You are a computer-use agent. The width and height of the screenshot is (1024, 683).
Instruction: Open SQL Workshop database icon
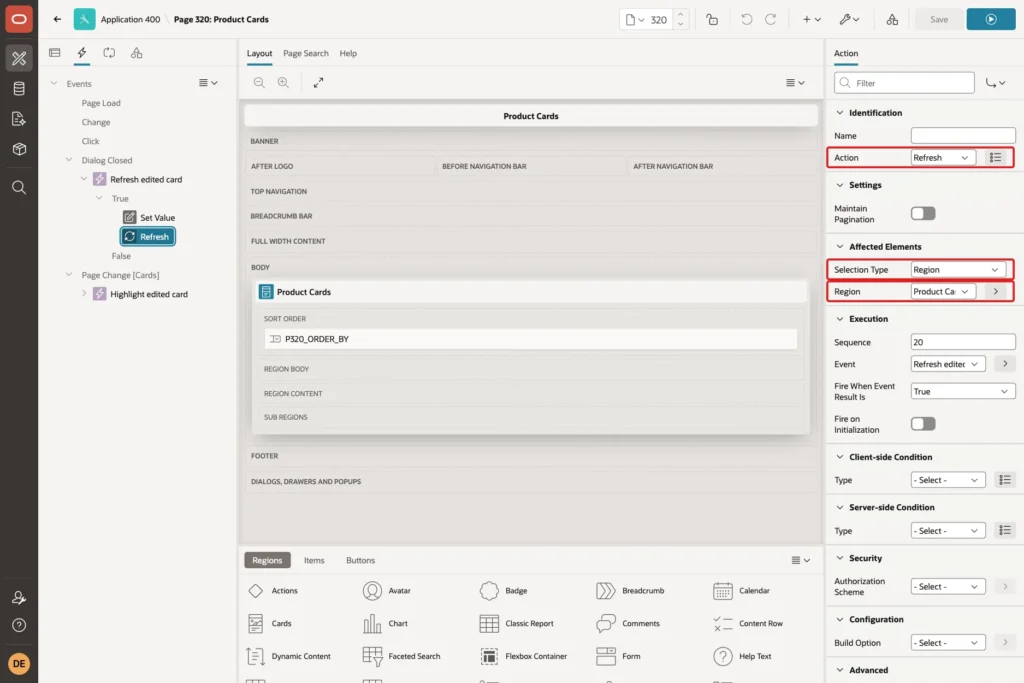click(x=19, y=88)
